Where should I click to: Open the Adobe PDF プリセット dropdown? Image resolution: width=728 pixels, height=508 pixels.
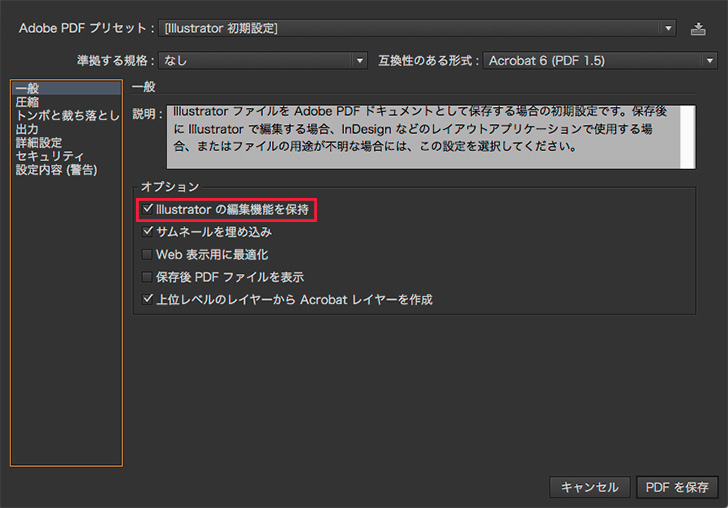(417, 28)
